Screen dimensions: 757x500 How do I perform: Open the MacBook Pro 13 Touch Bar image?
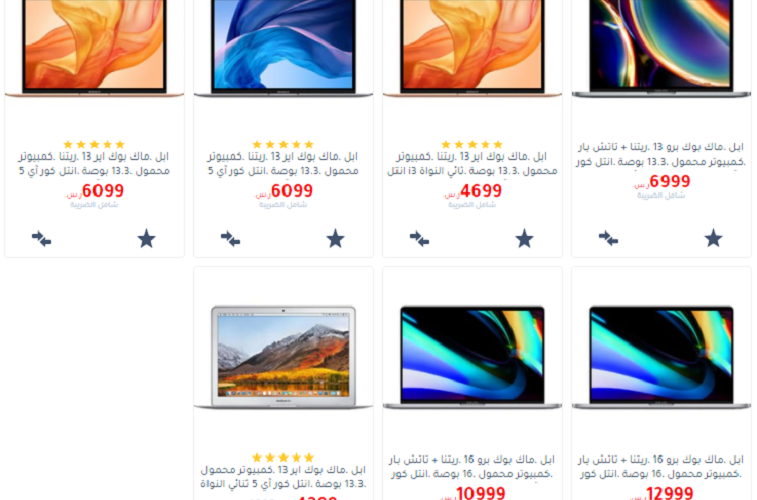coord(661,48)
